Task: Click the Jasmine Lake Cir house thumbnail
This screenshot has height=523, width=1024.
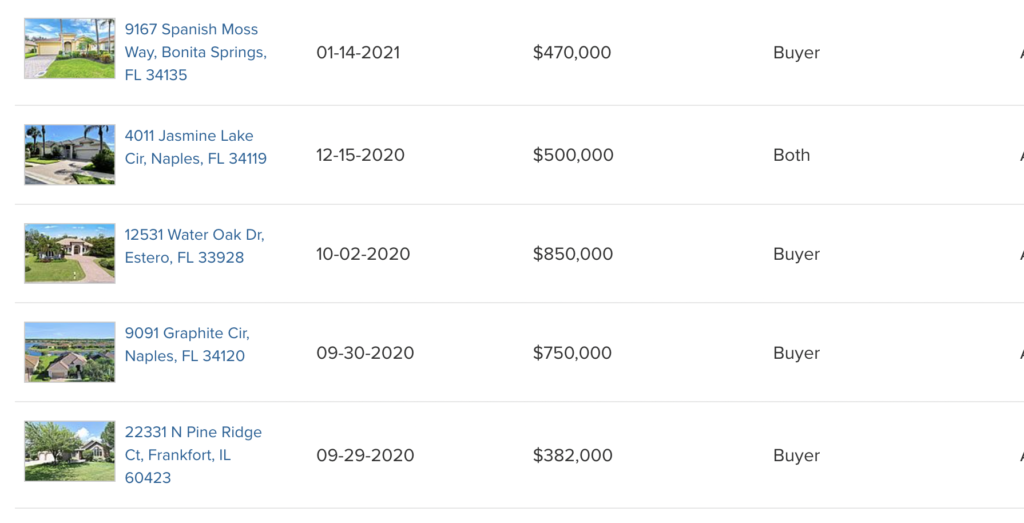Action: click(x=69, y=154)
